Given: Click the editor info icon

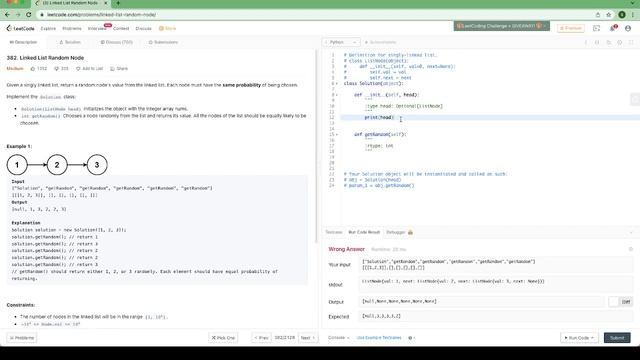Looking at the screenshot, I should click(x=586, y=42).
